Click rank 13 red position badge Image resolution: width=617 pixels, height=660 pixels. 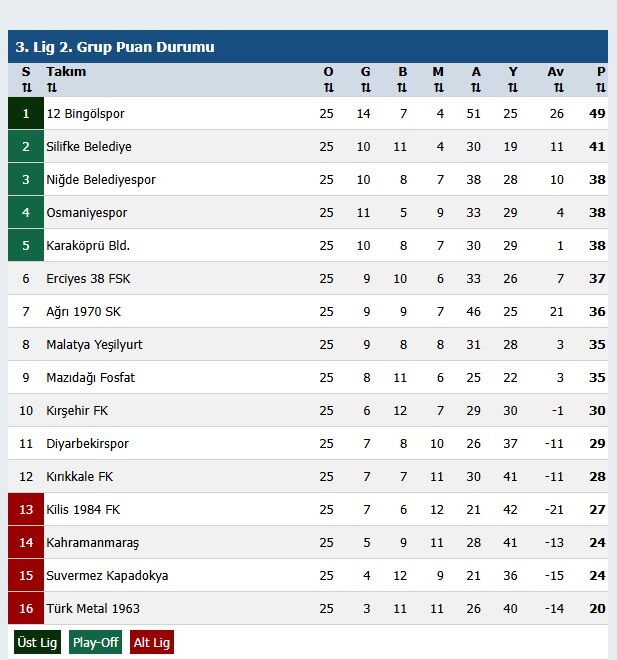(26, 510)
